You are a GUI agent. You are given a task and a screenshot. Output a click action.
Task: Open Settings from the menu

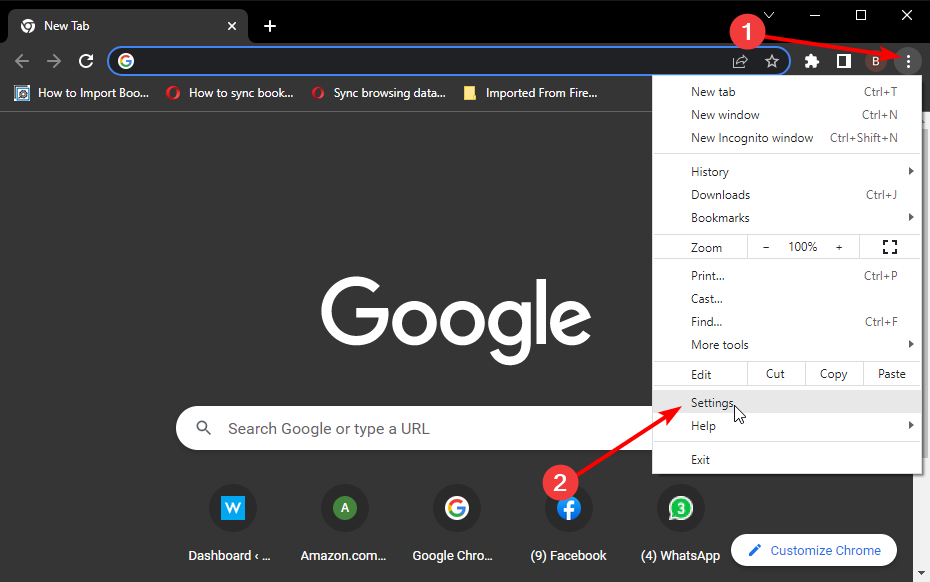pos(787,403)
